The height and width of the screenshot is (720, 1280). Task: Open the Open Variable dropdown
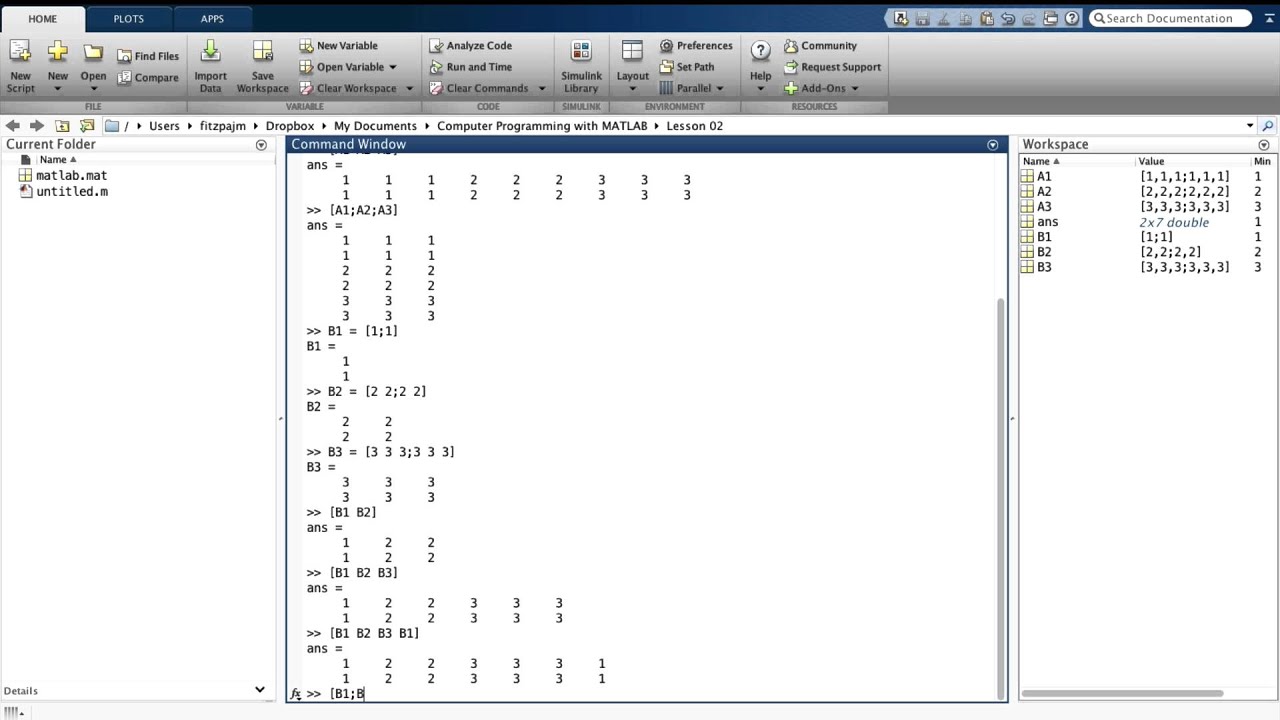[392, 67]
